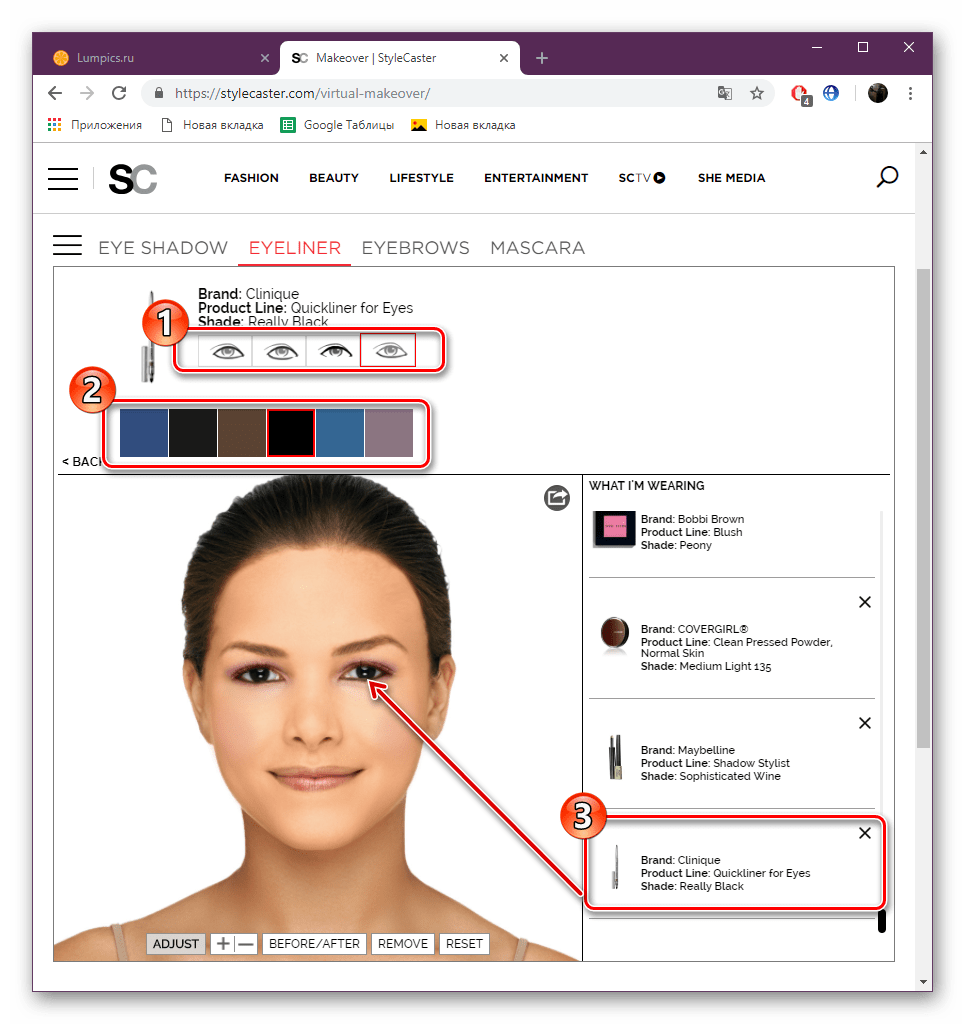Click the scroll down arrow of the page
This screenshot has height=1024, width=965.
[923, 982]
